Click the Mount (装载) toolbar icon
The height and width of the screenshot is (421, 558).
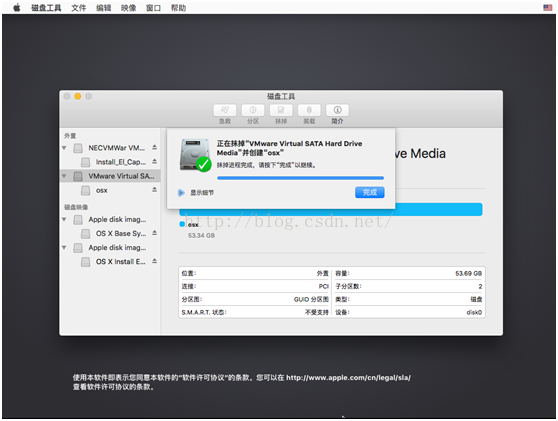click(309, 110)
